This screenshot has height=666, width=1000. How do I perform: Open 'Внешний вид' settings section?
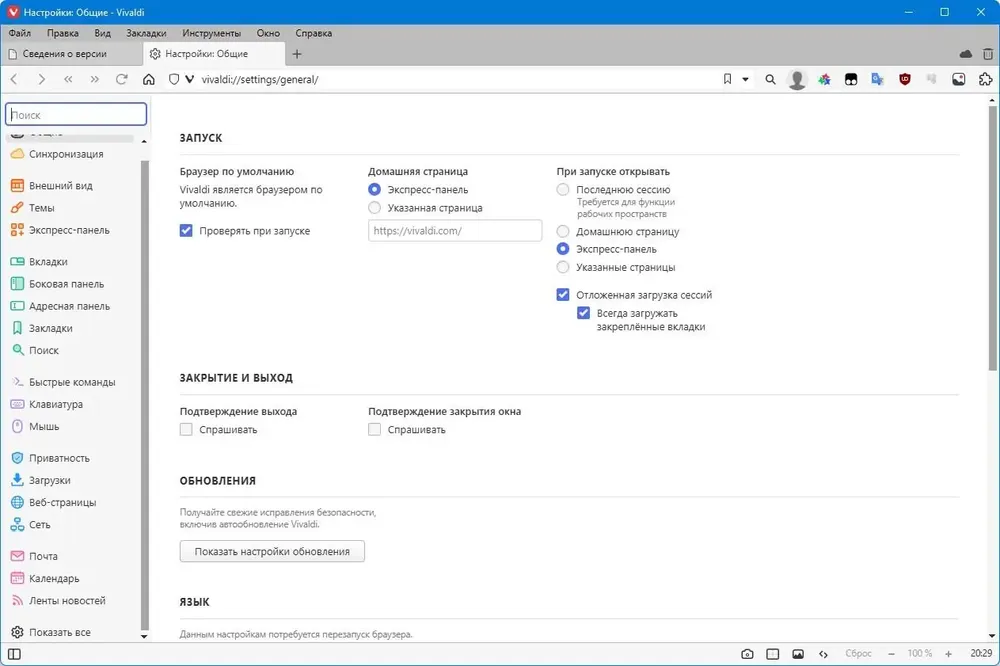pos(61,186)
